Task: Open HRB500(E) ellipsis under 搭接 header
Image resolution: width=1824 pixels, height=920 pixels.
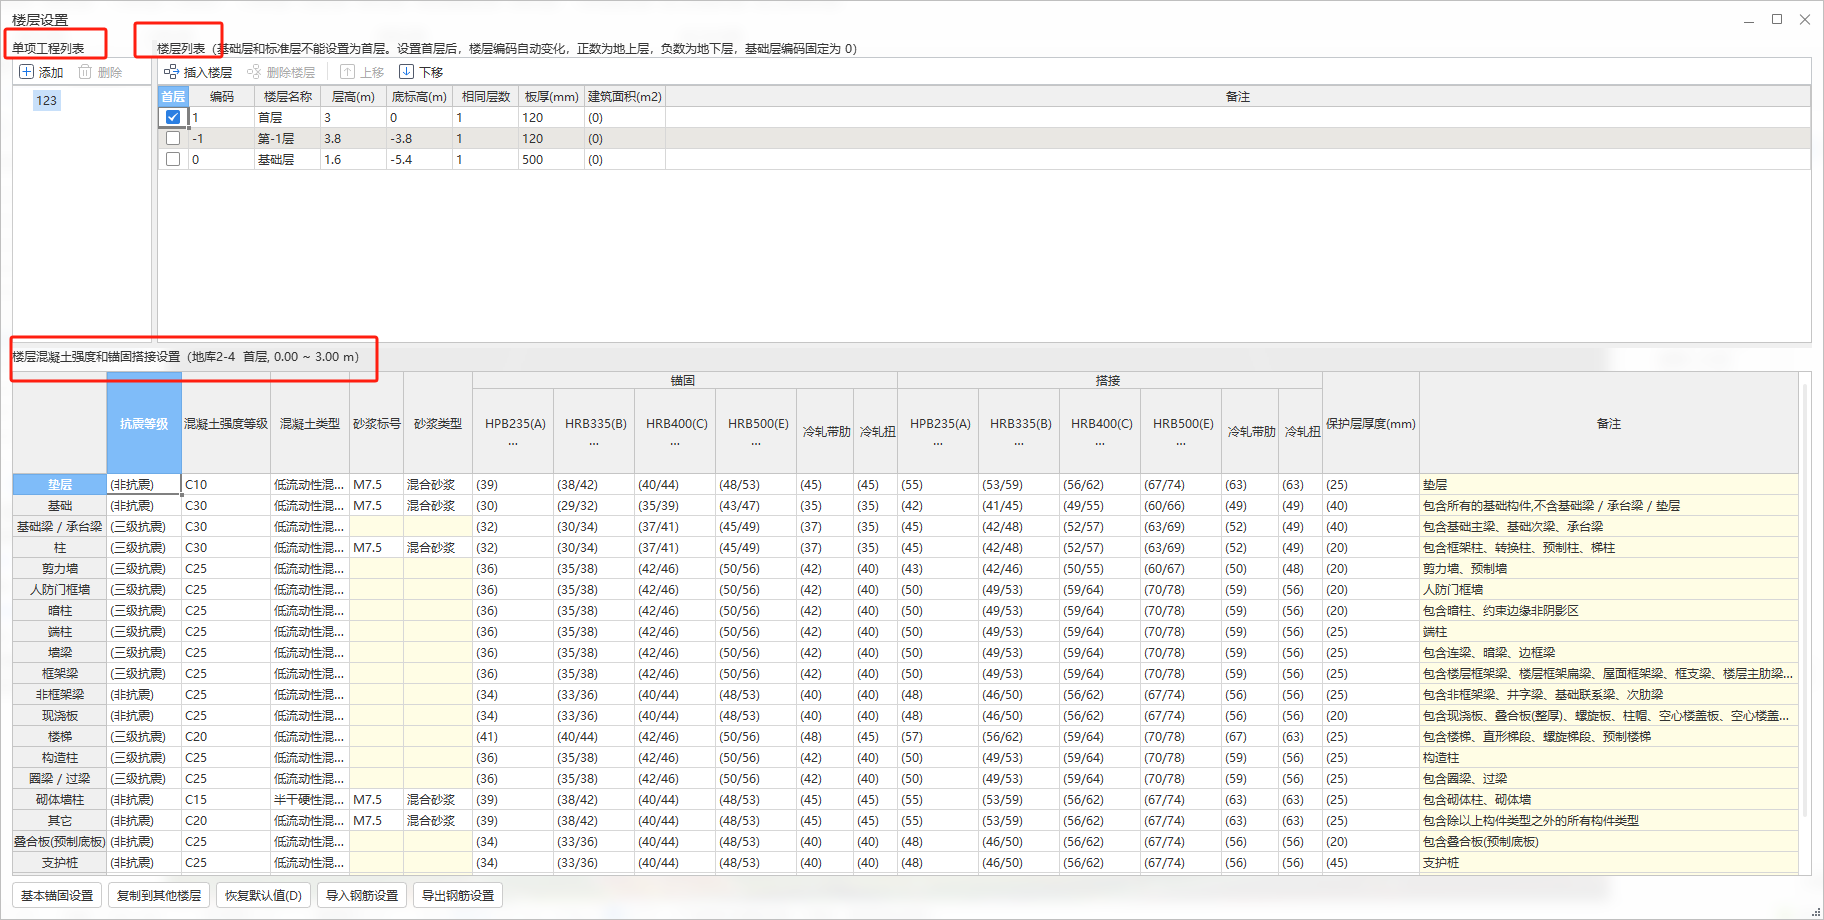Action: click(x=1182, y=443)
